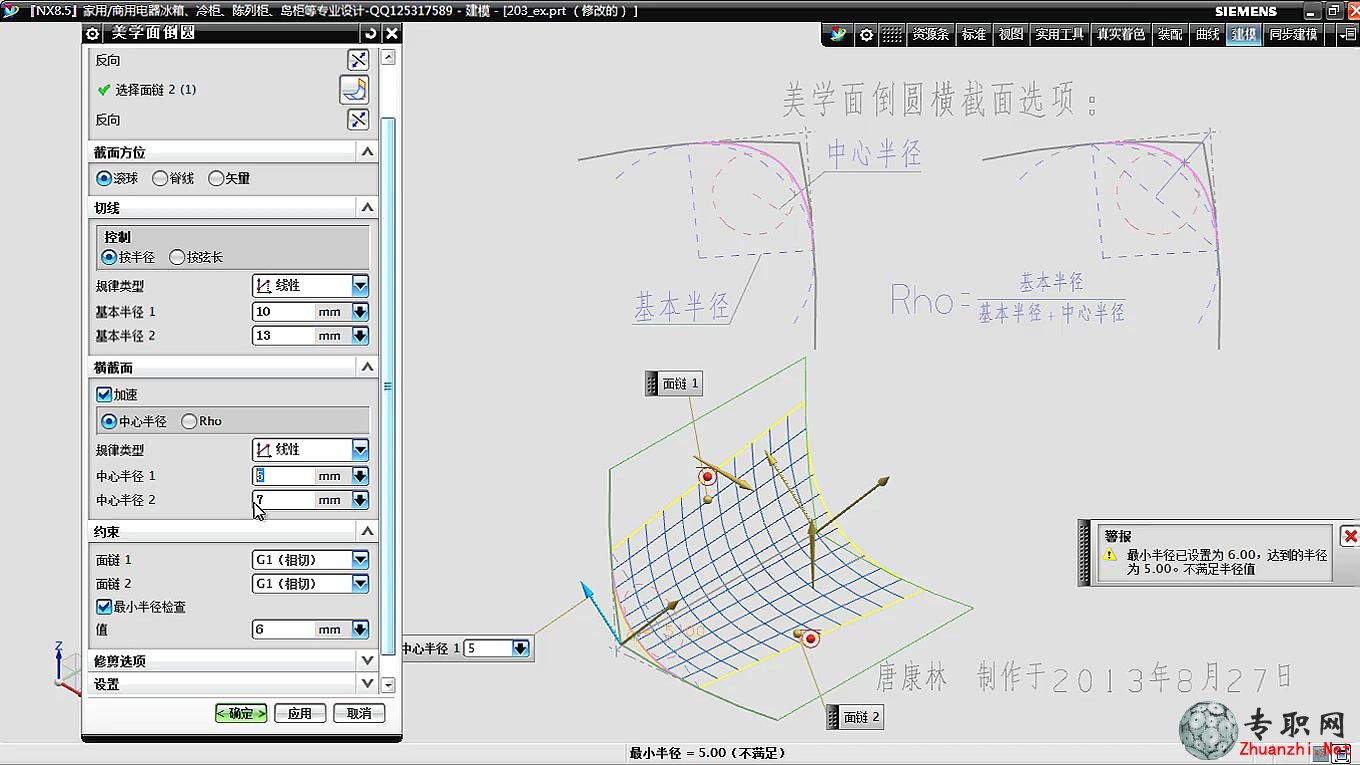Viewport: 1360px width, 765px height.
Task: Expand the 修剪选项 section
Action: click(x=367, y=660)
